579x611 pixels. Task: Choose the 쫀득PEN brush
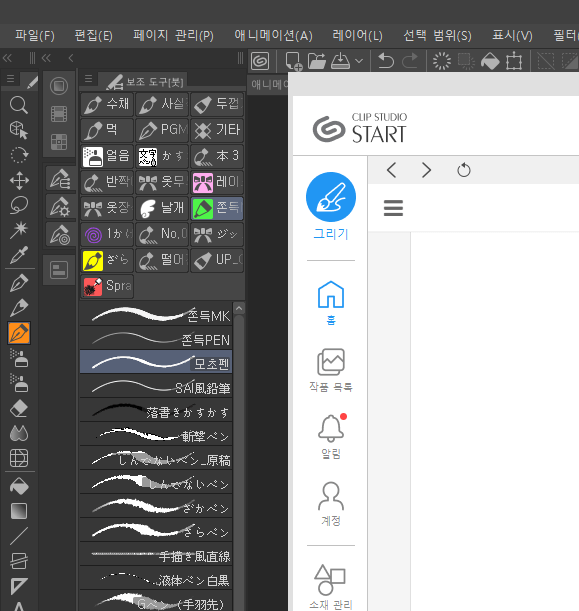(156, 338)
